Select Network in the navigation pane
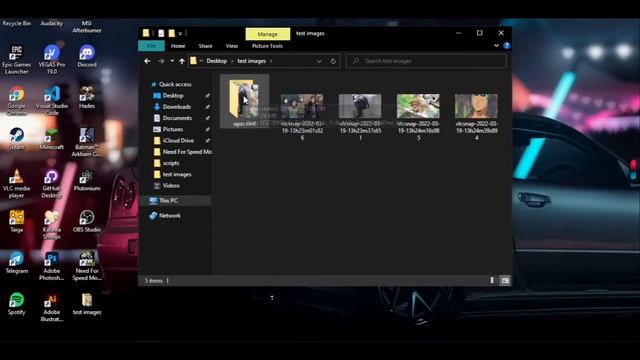The image size is (640, 360). click(170, 216)
